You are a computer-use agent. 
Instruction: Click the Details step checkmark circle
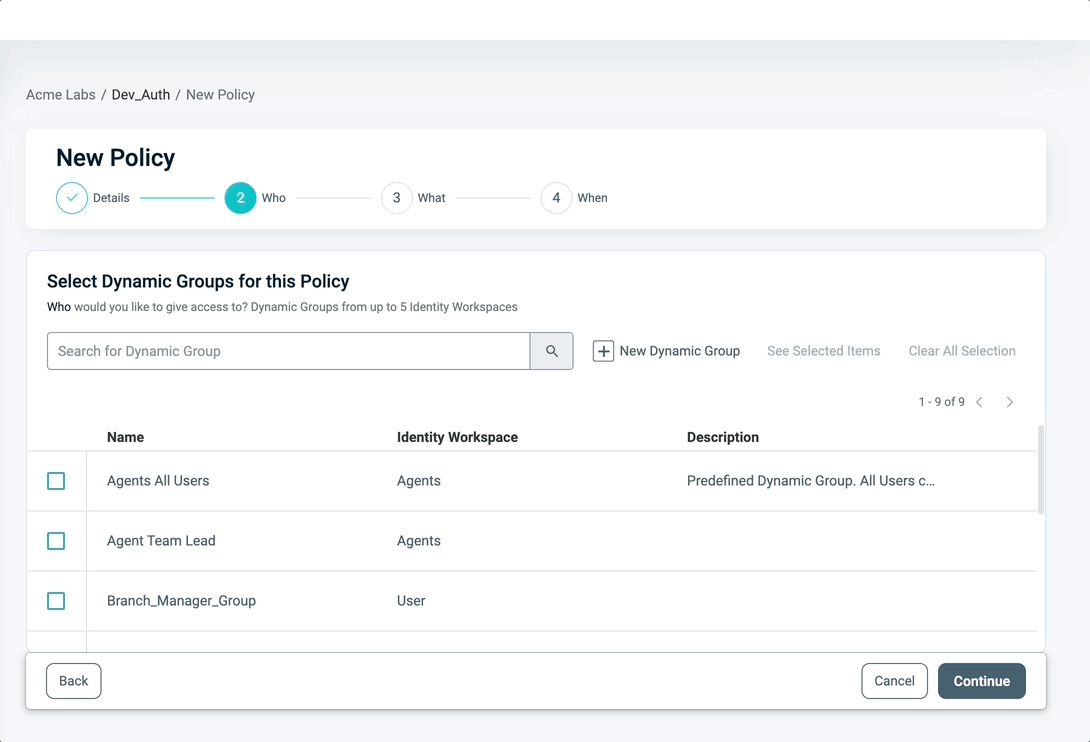click(72, 198)
